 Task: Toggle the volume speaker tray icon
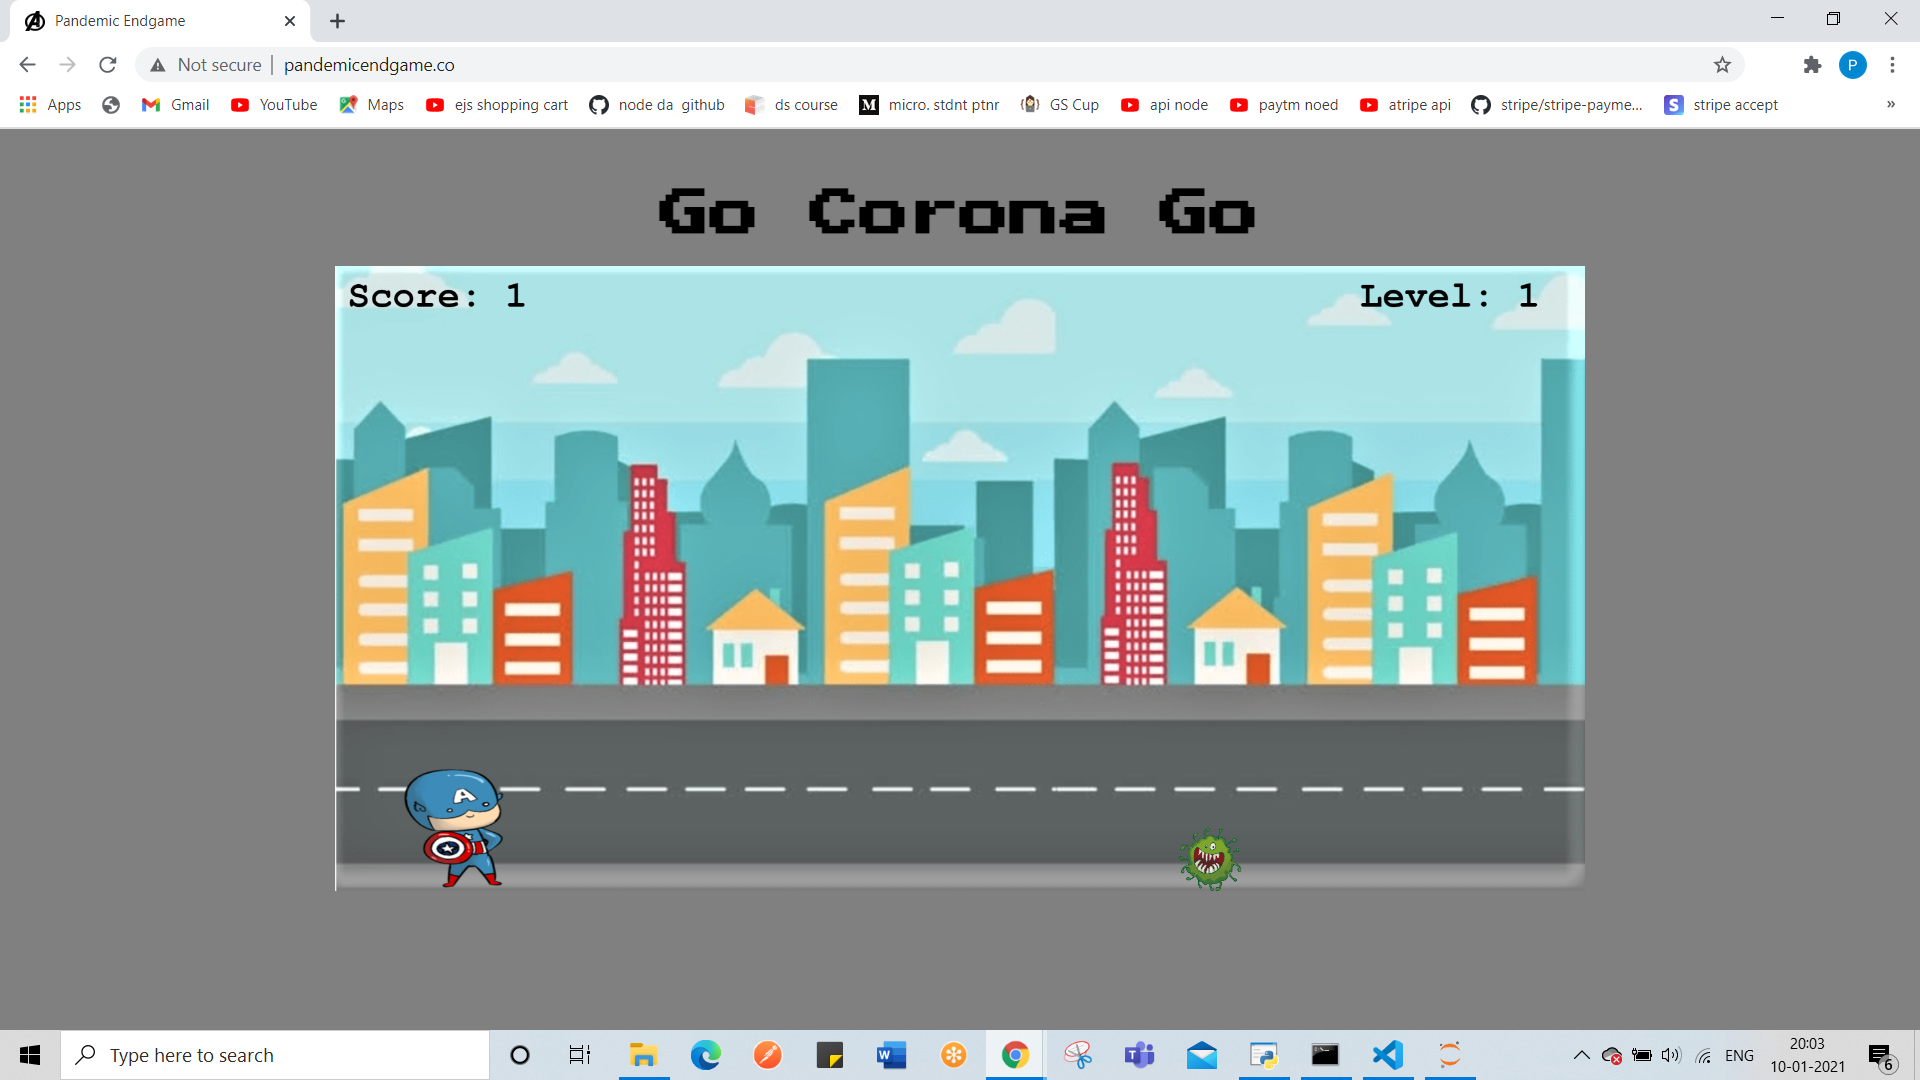pos(1670,1055)
